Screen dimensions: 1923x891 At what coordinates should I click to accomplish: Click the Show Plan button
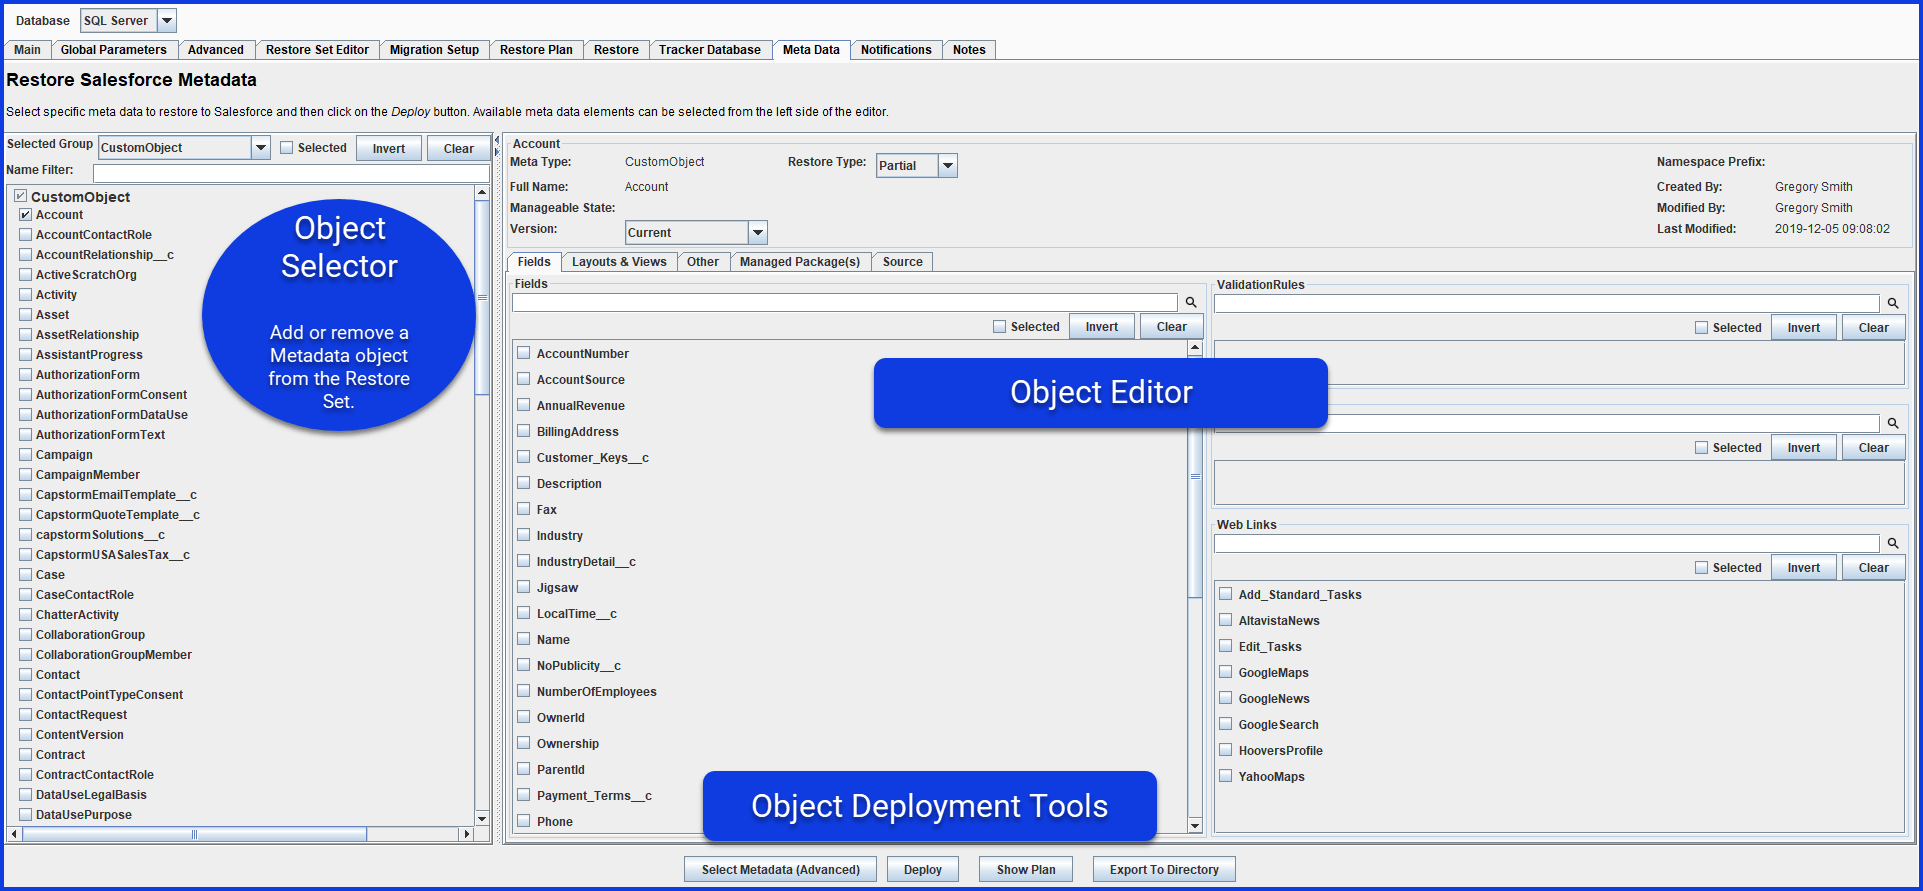click(x=1026, y=869)
